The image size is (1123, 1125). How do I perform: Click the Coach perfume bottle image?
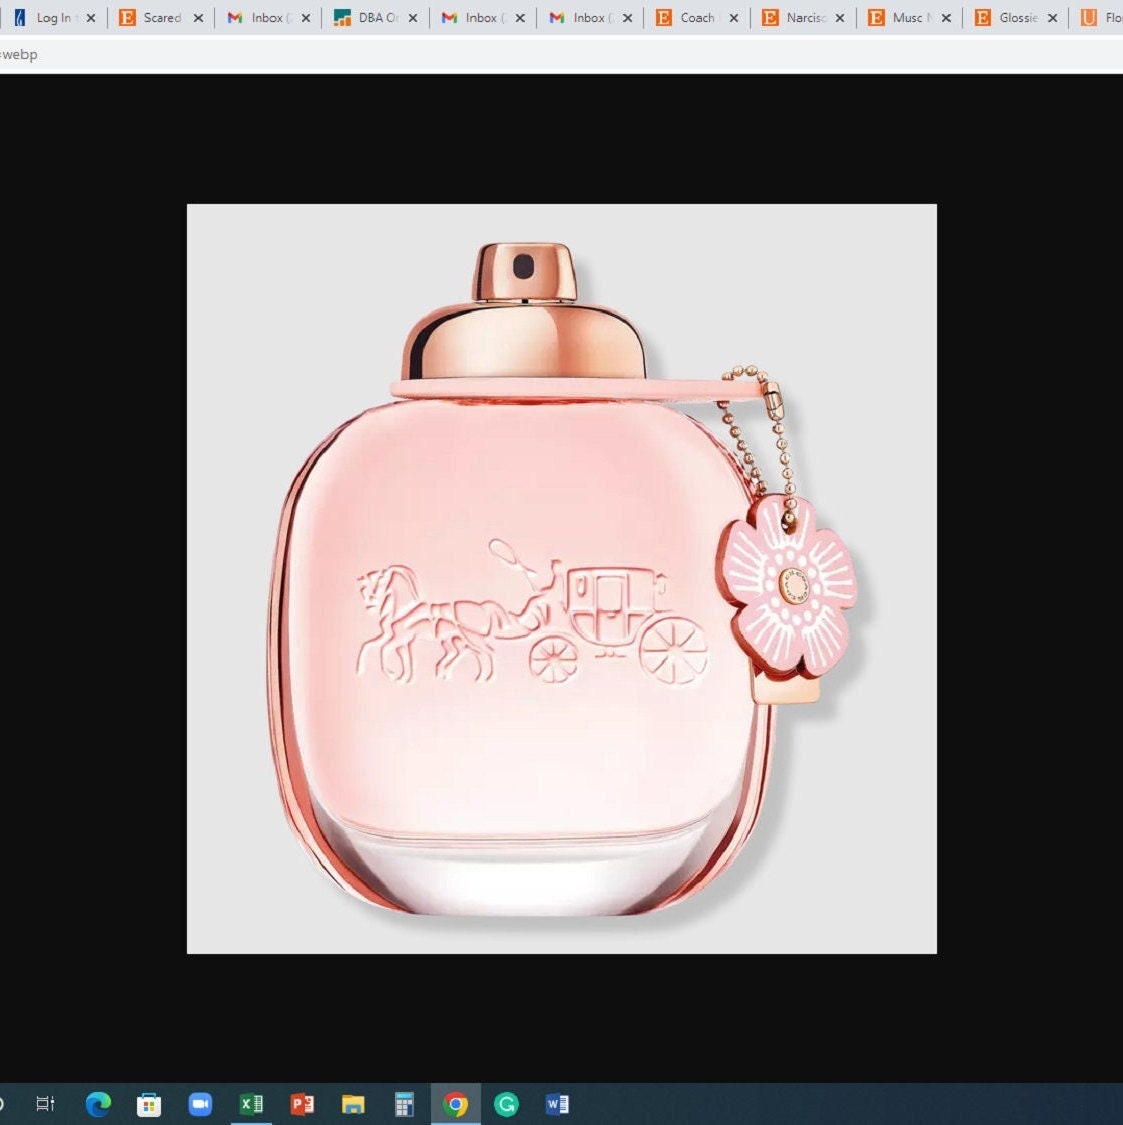(x=562, y=579)
